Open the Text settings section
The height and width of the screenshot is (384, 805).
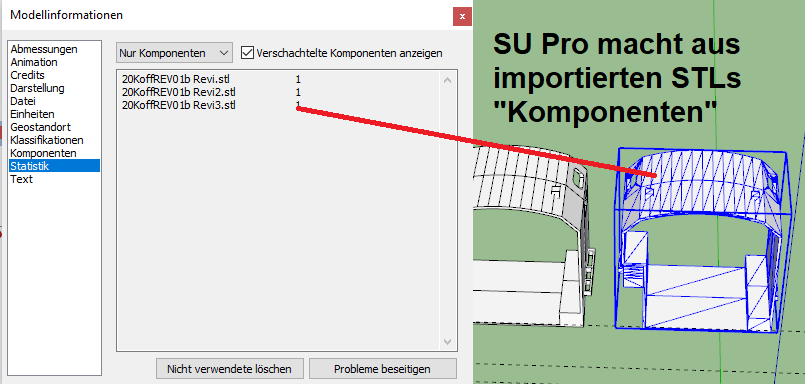pos(22,179)
